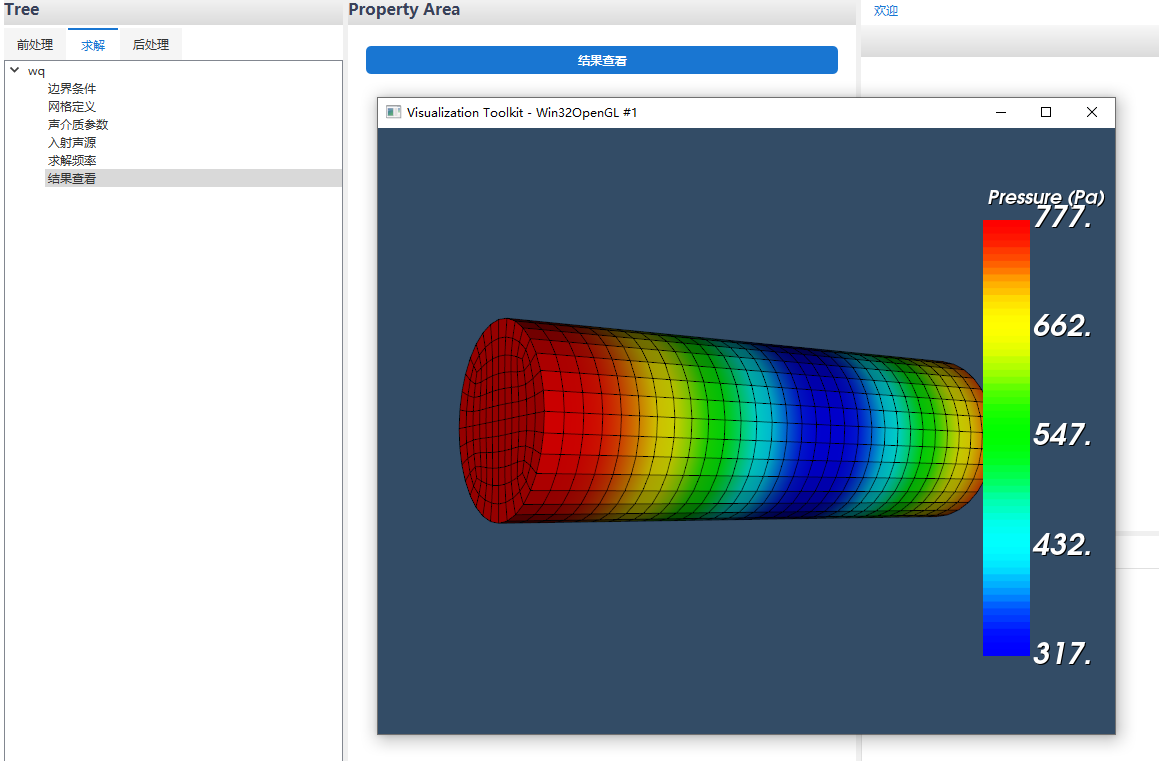This screenshot has width=1159, height=761.
Task: Open 求解频率 tree item
Action: [72, 160]
